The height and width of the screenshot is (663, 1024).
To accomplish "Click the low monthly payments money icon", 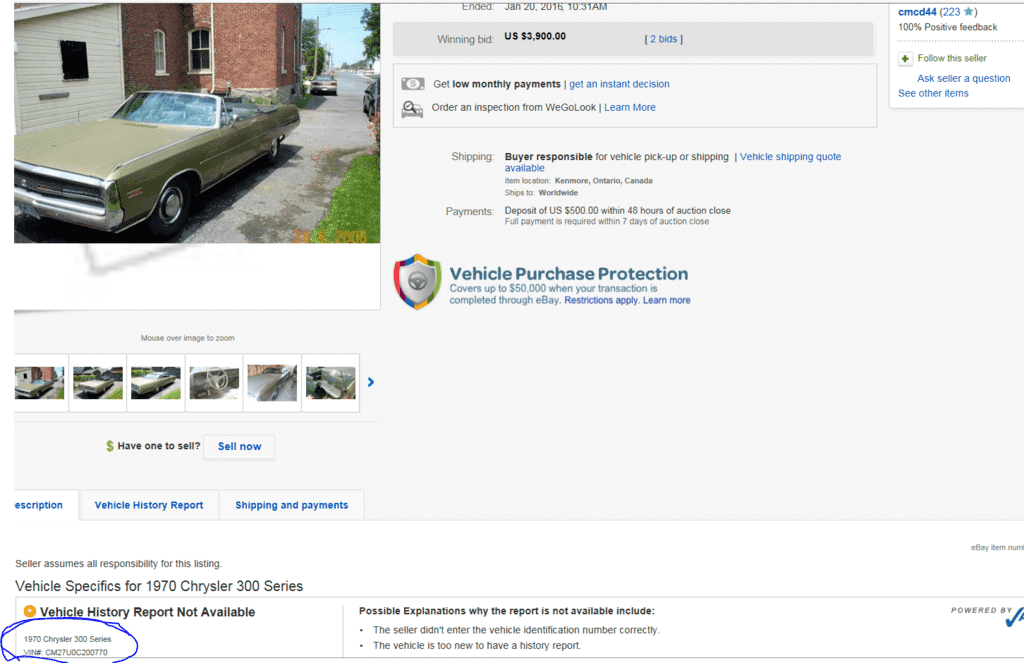I will click(412, 84).
